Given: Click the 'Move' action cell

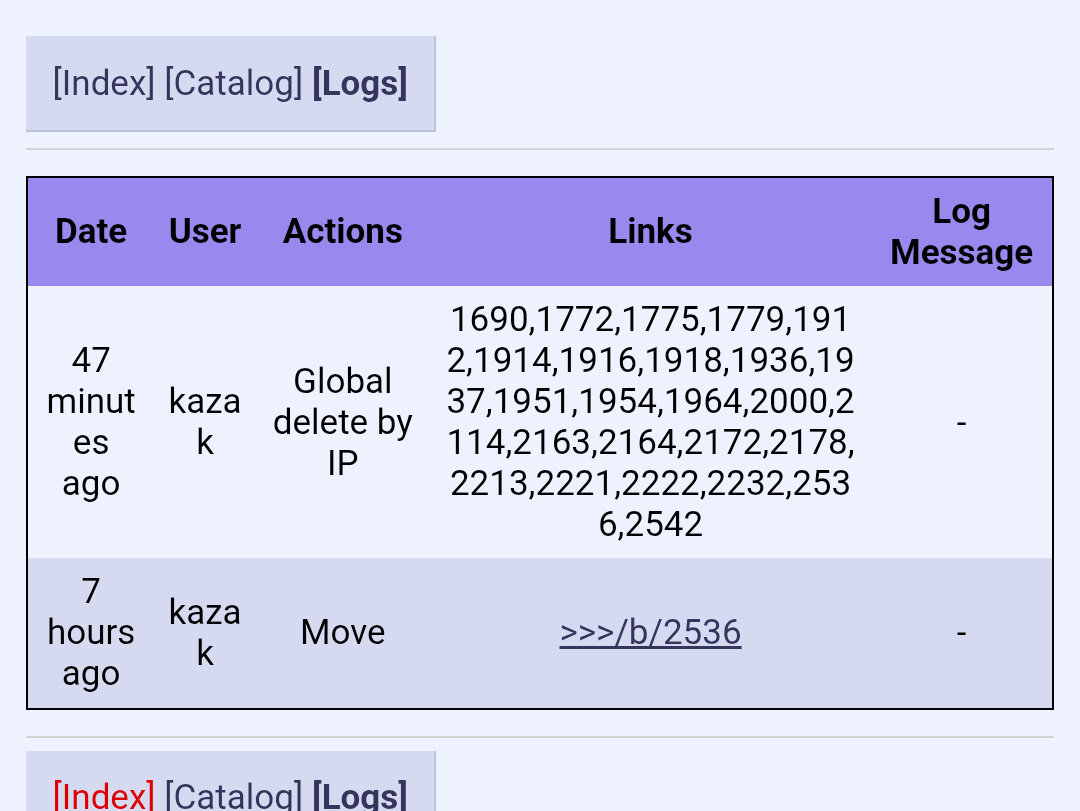Looking at the screenshot, I should click(x=343, y=632).
